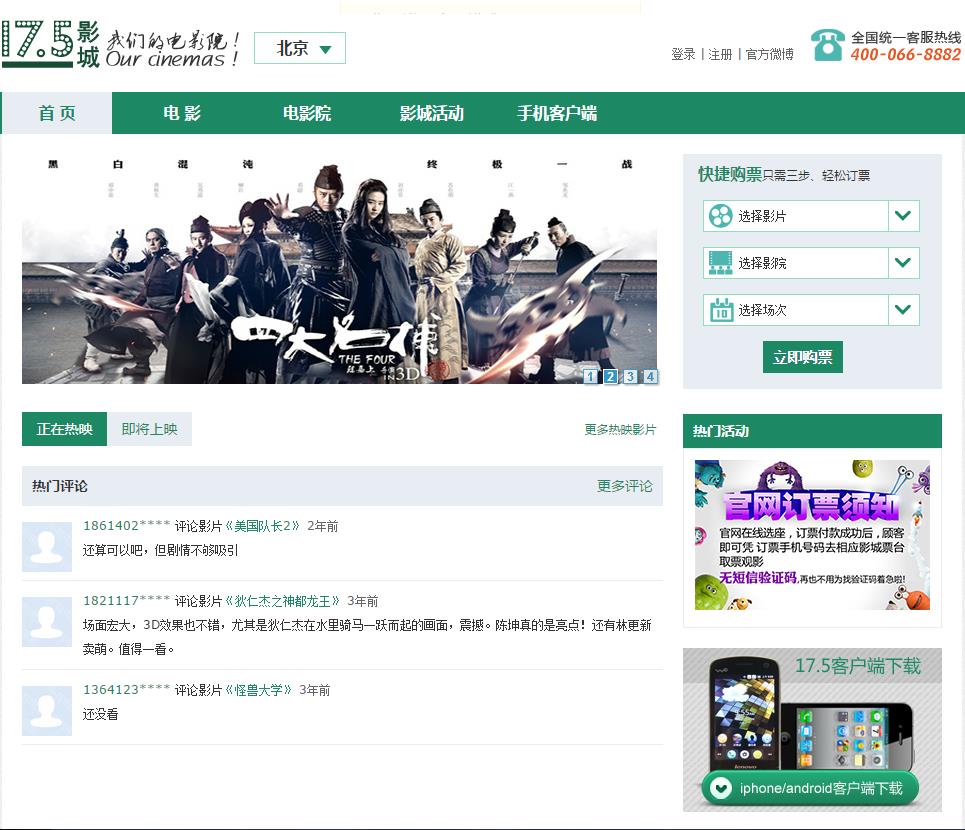Open the 更多热映影片 link
The height and width of the screenshot is (830, 965).
(620, 429)
